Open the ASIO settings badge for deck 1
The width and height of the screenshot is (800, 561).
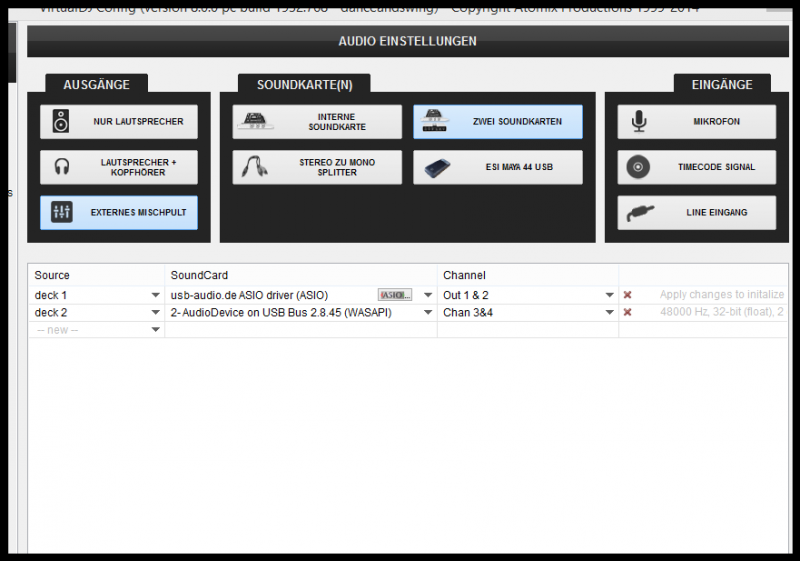pos(394,295)
